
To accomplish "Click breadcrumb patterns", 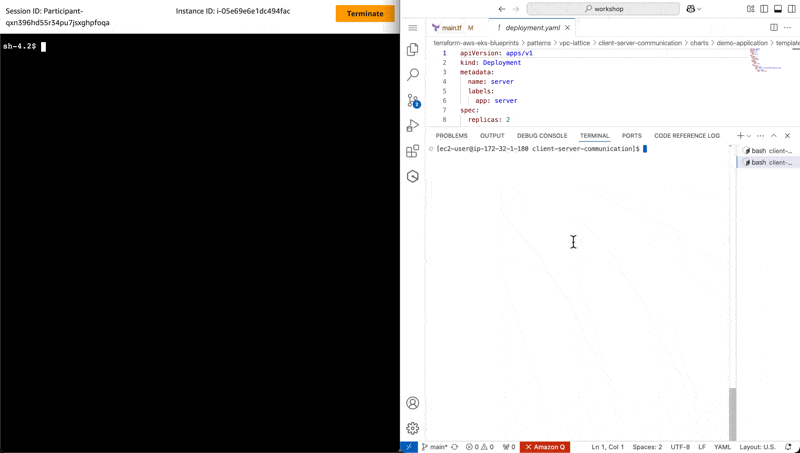I will (x=538, y=43).
